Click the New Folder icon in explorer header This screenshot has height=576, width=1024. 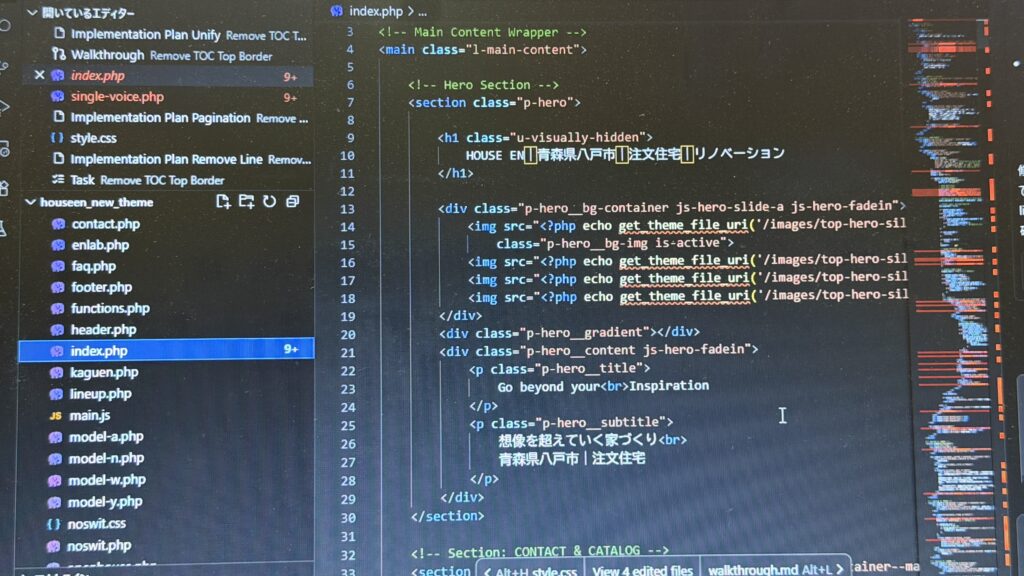(247, 202)
